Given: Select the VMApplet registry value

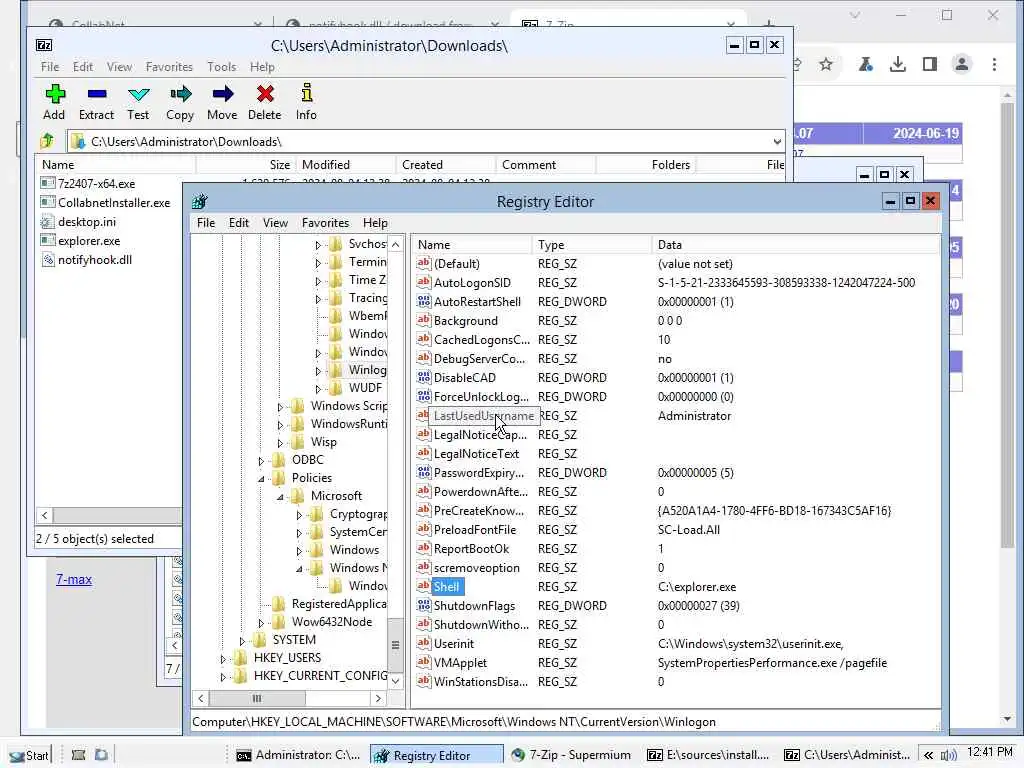Looking at the screenshot, I should [x=460, y=662].
